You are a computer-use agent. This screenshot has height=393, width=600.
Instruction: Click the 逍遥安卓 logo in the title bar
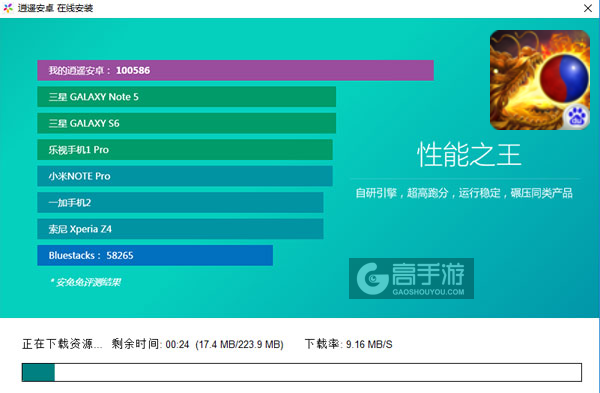(x=8, y=8)
